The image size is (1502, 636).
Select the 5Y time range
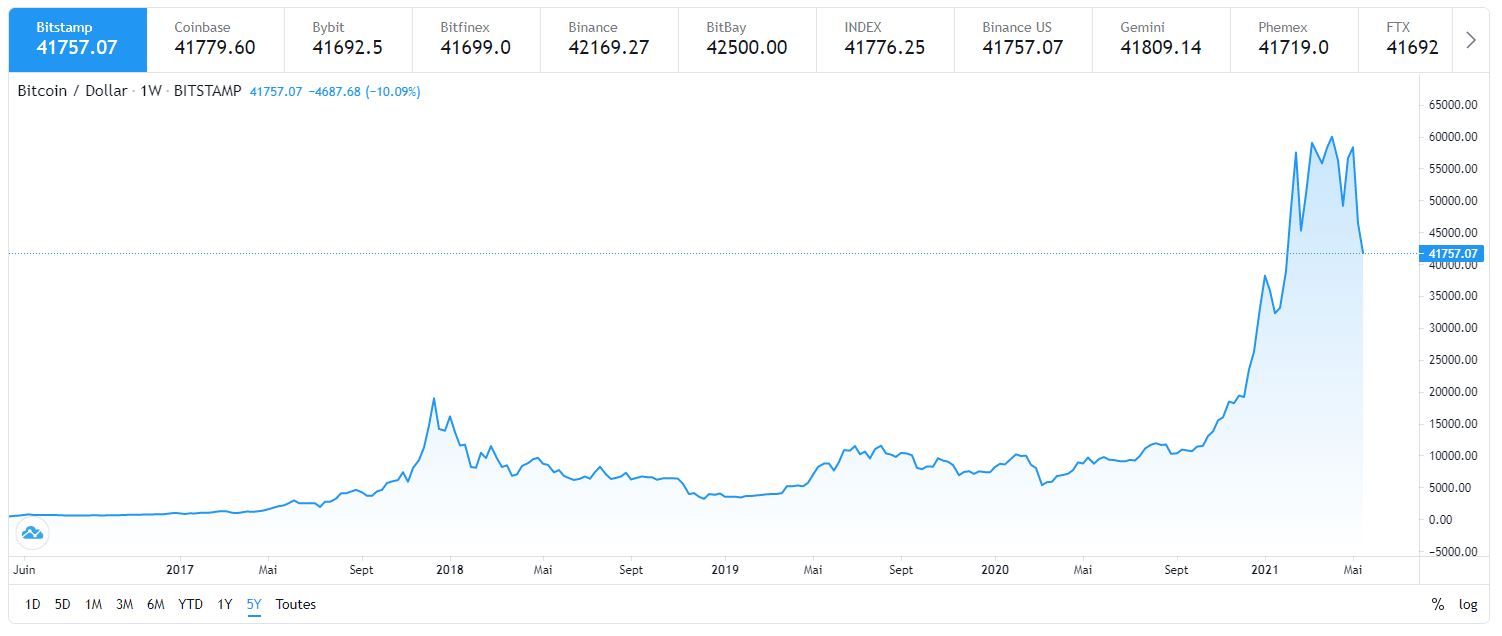(254, 604)
